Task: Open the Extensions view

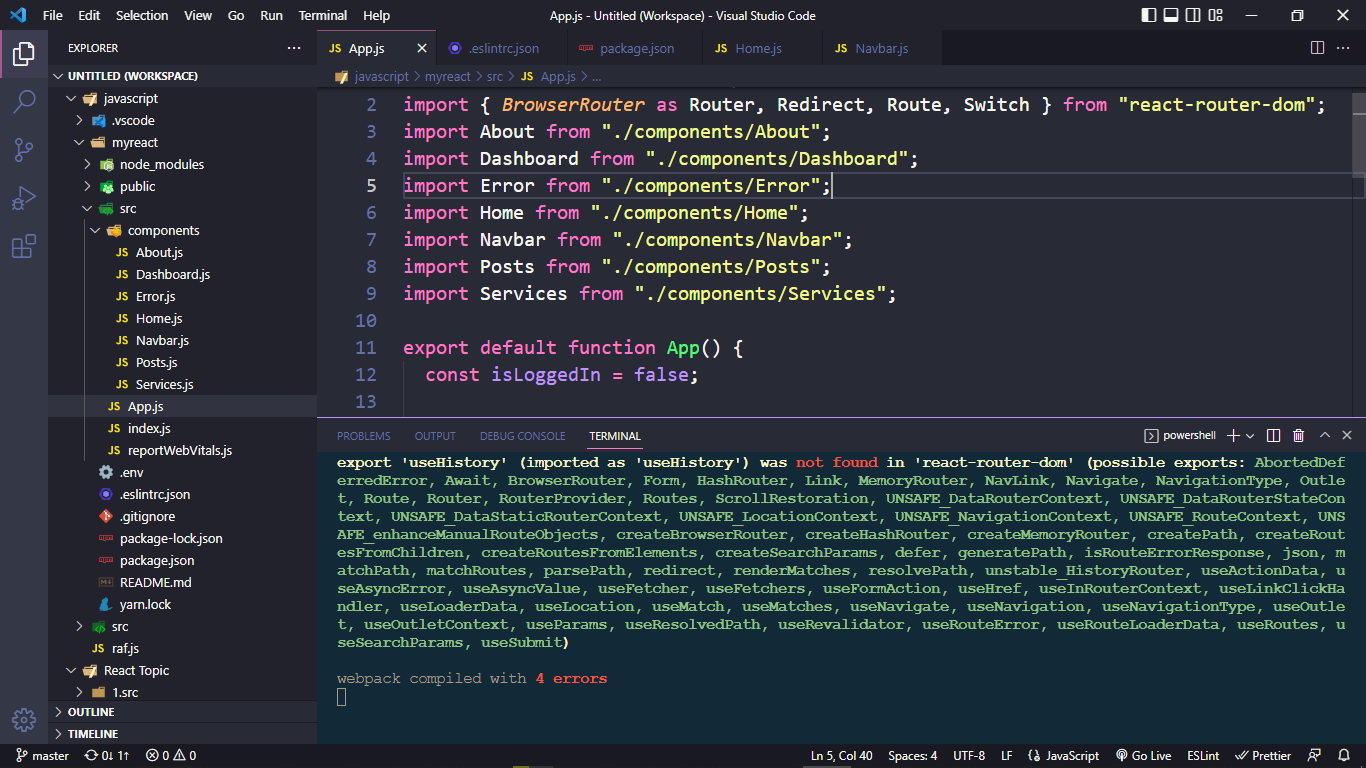Action: point(24,246)
